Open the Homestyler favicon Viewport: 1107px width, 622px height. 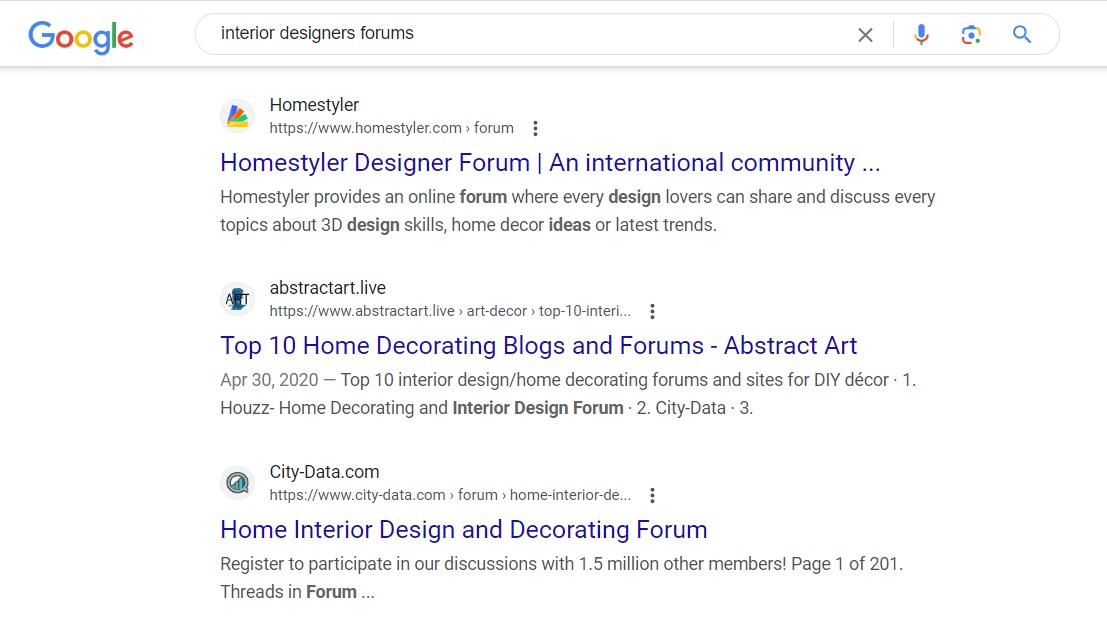(x=238, y=116)
